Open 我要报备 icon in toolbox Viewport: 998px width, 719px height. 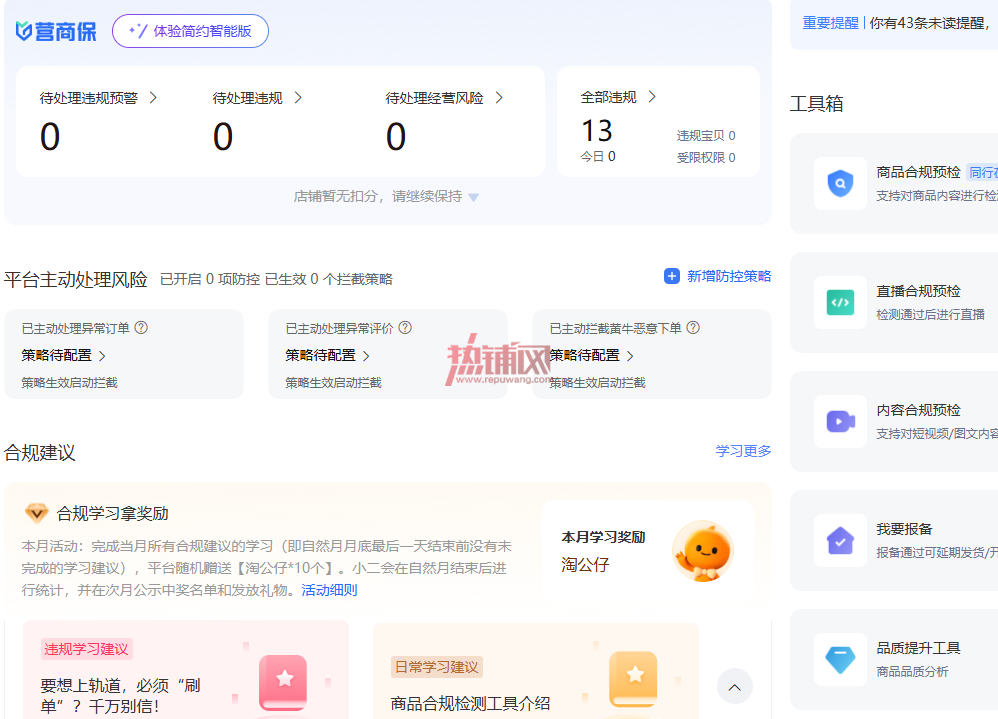pyautogui.click(x=840, y=540)
